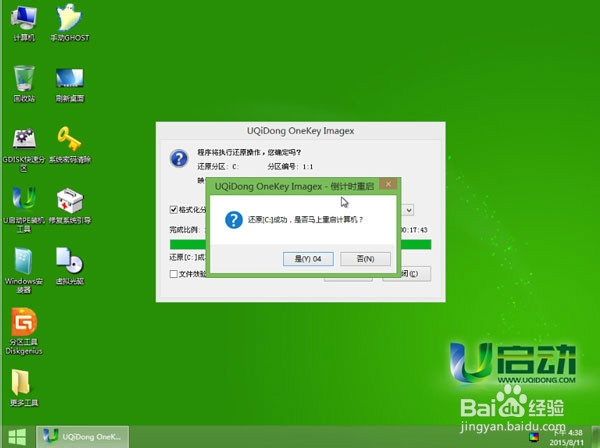Click the blue question mark in restart dialog
This screenshot has height=448, width=600.
[234, 220]
